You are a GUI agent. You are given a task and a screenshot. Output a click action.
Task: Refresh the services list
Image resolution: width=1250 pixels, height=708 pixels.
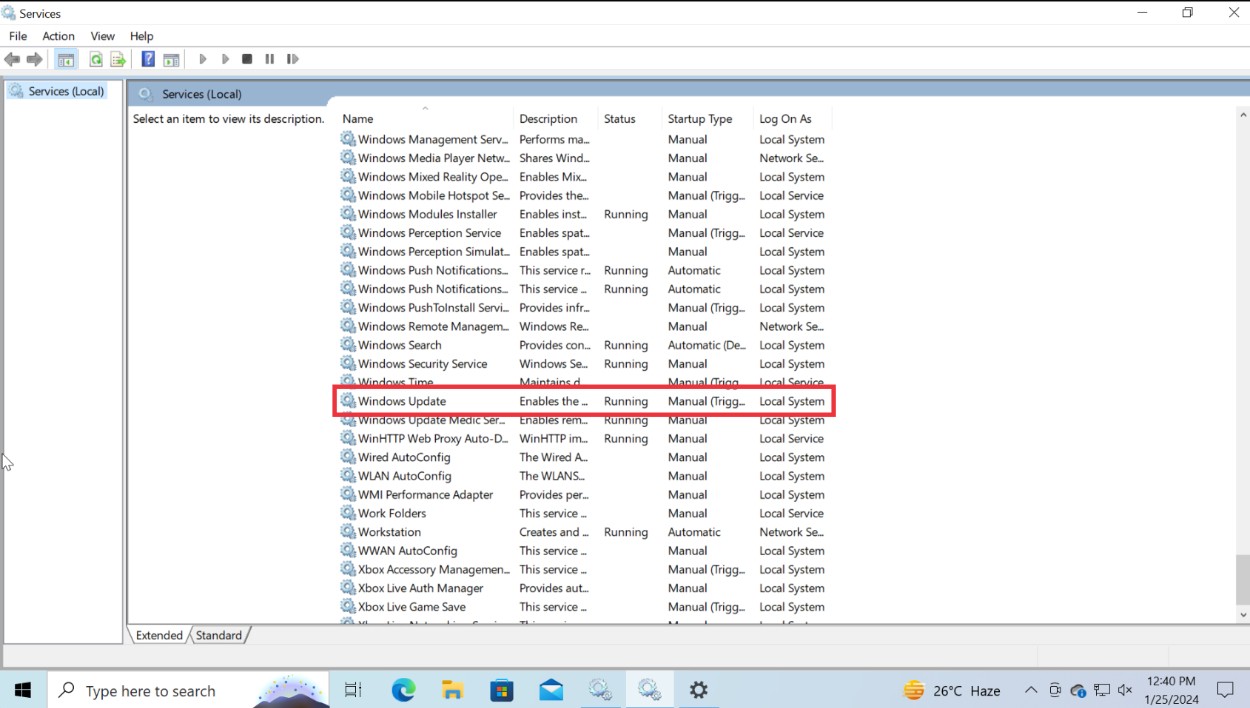point(95,59)
